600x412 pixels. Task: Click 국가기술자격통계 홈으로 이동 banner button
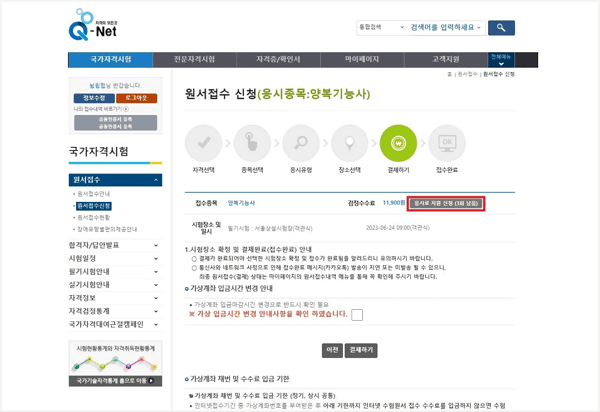(x=115, y=381)
